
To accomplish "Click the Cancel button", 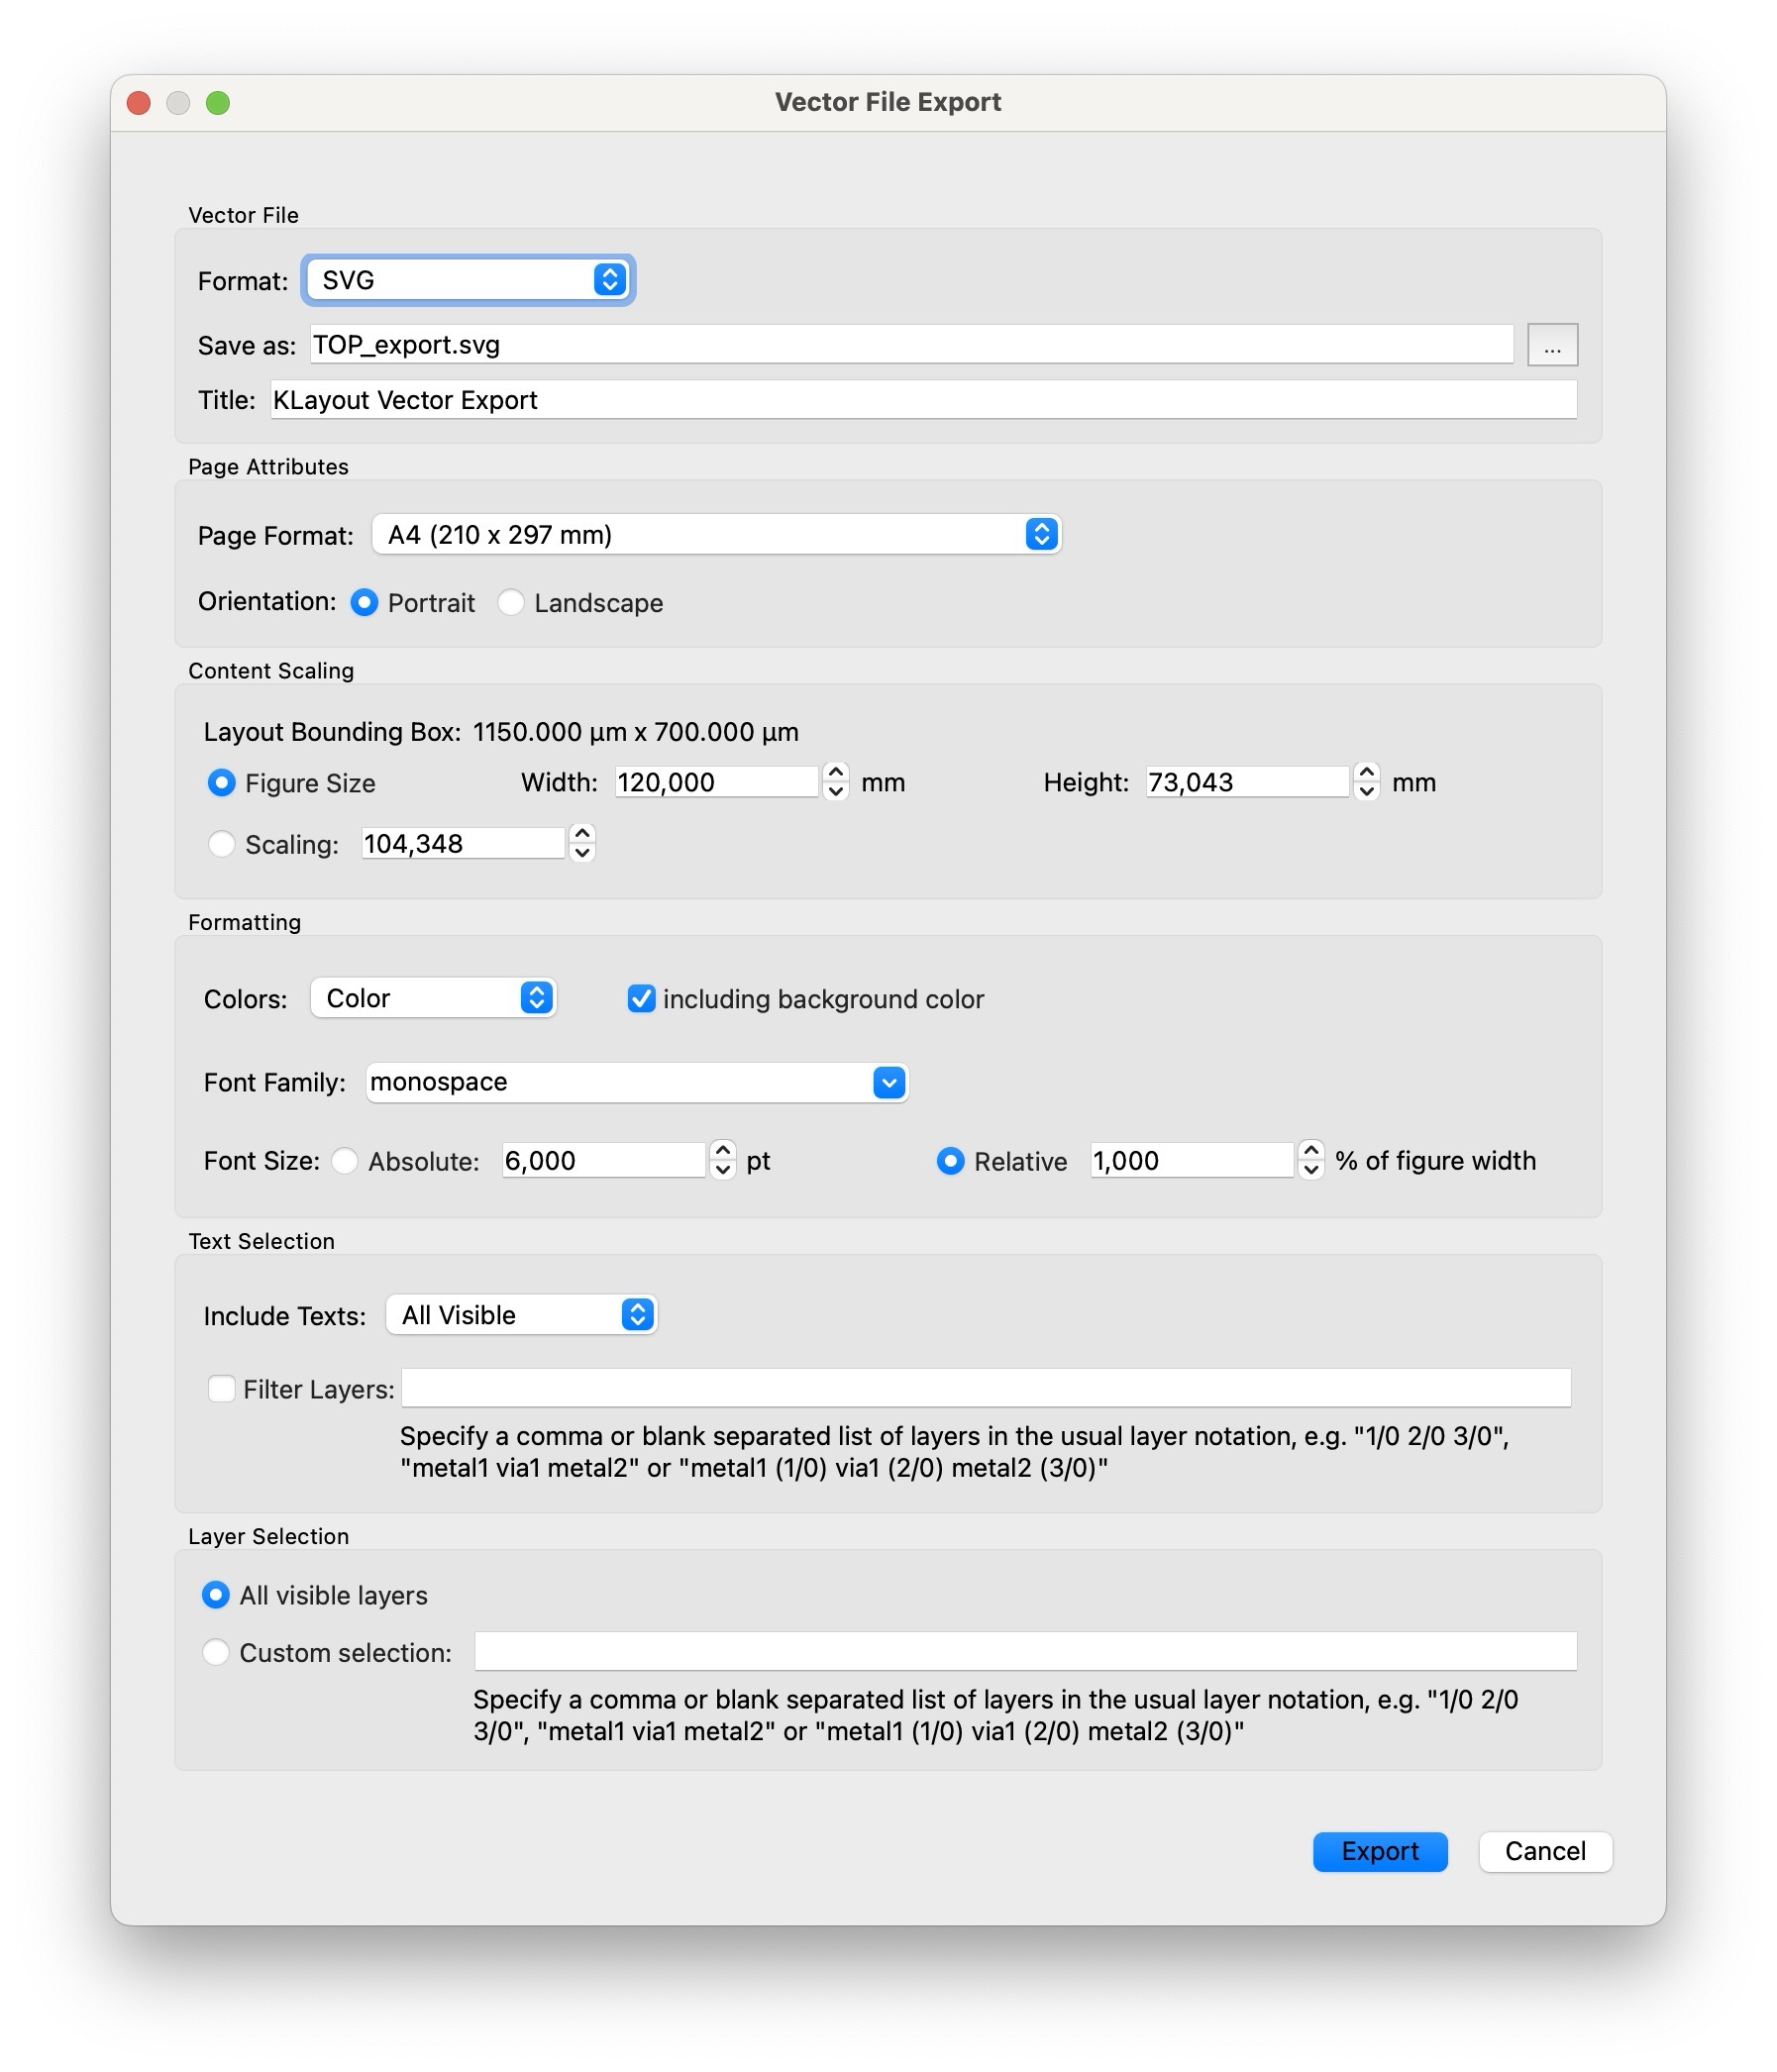I will click(1545, 1852).
